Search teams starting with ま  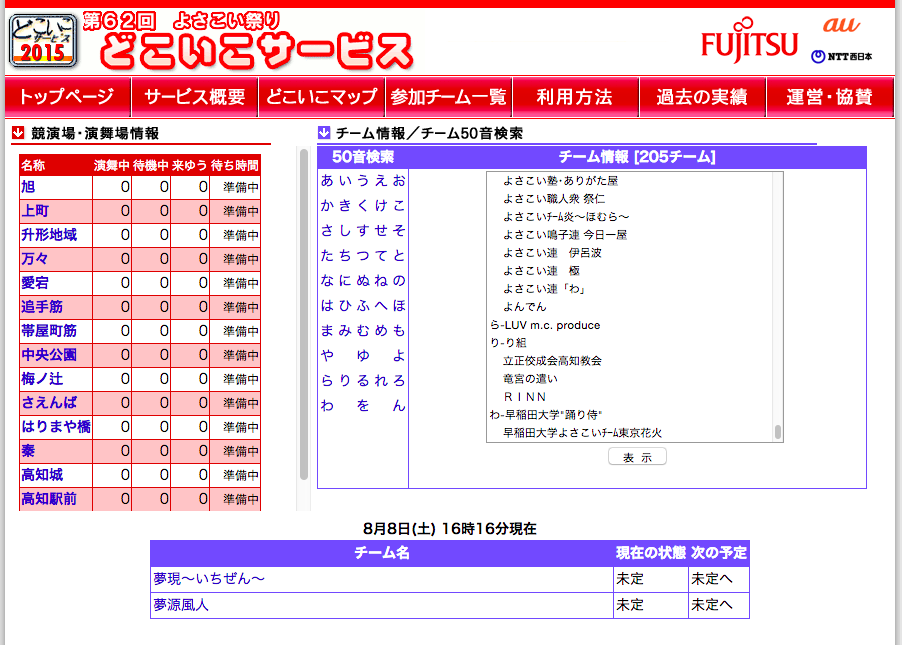coord(327,331)
